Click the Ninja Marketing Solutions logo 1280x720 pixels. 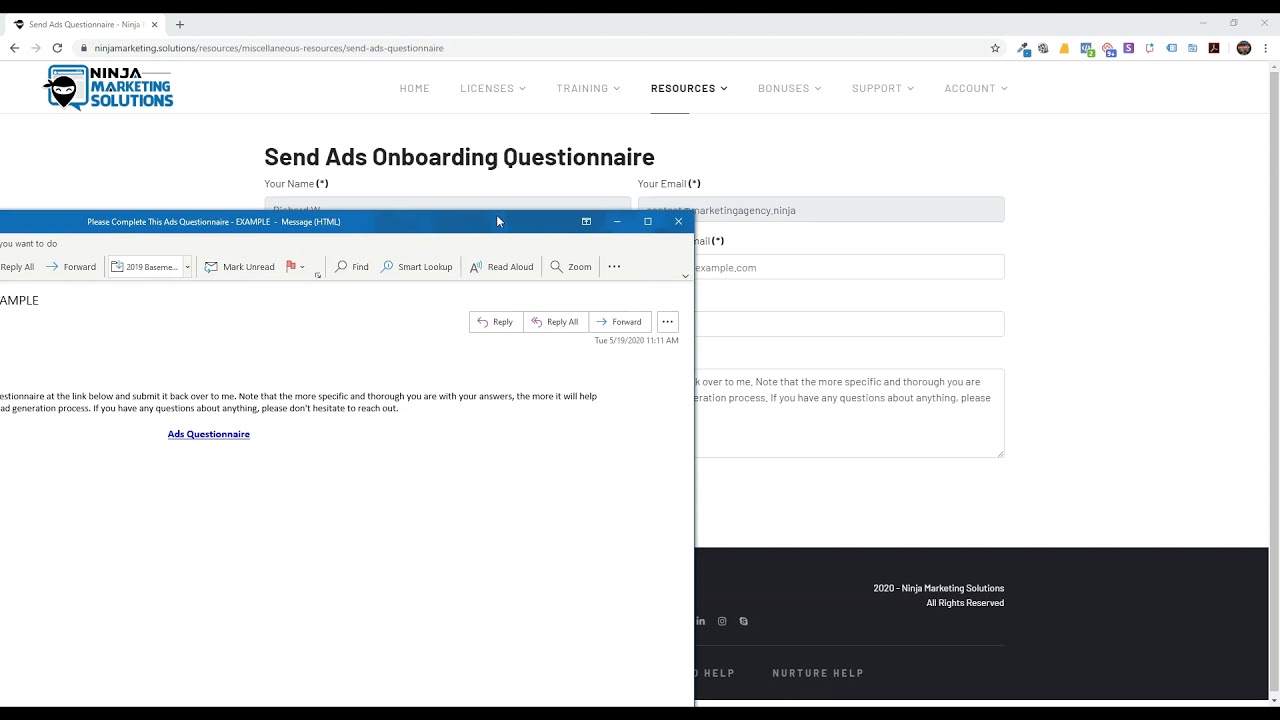coord(108,88)
